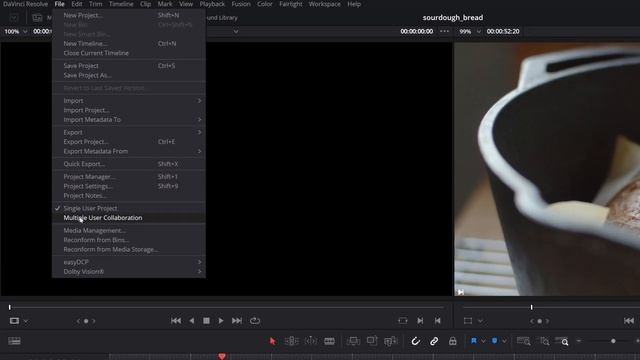Viewport: 640px width, 360px height.
Task: Expand the Export submenu
Action: 129,132
